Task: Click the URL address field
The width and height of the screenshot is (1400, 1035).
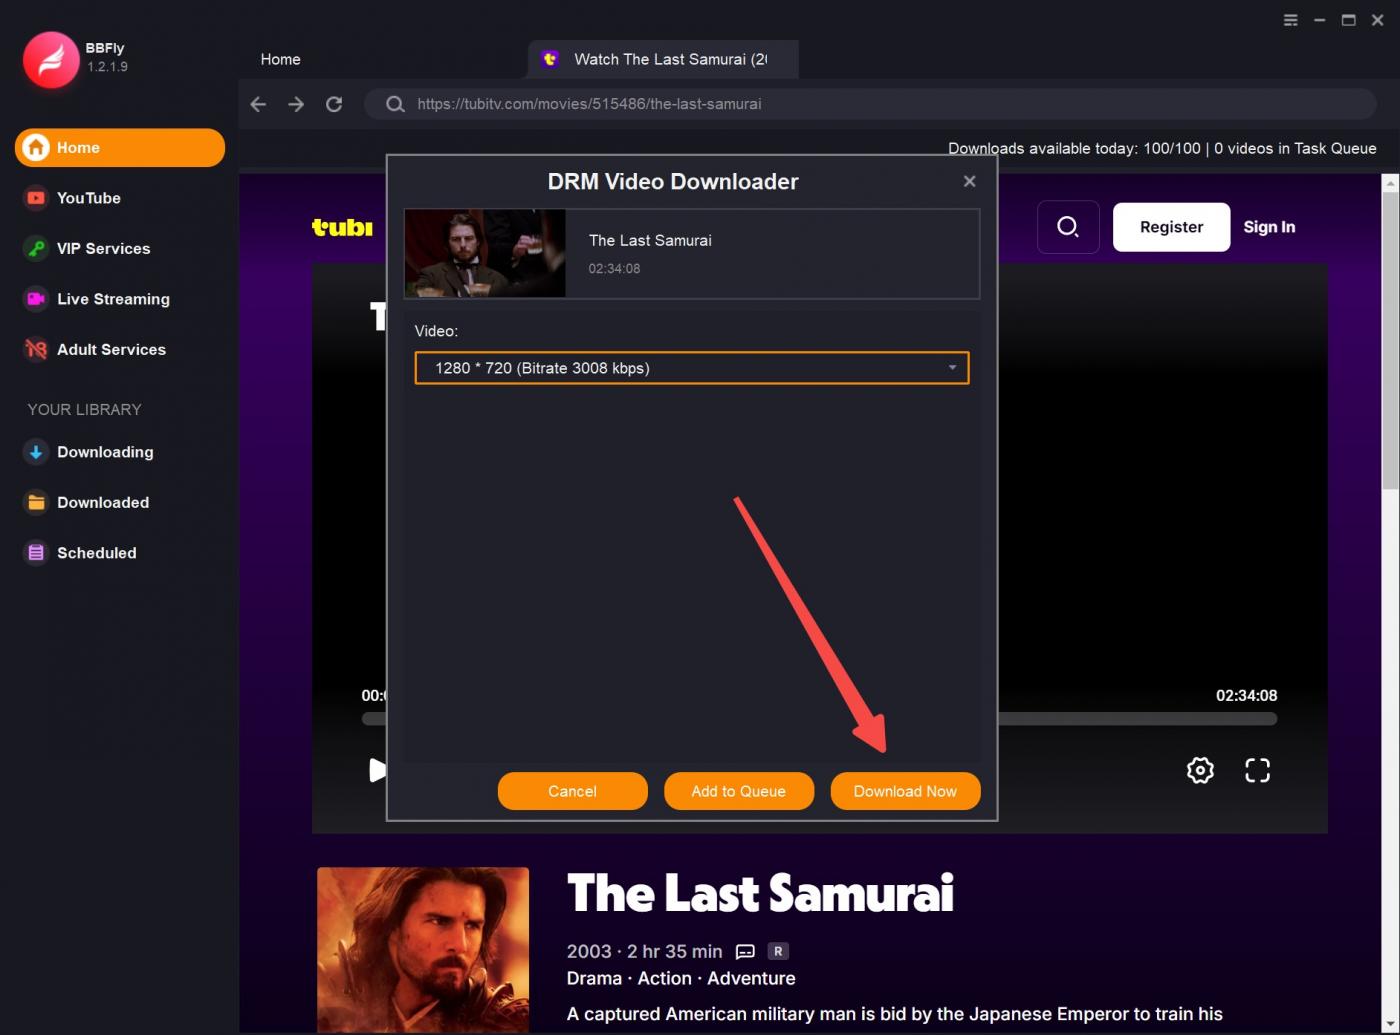Action: click(870, 104)
